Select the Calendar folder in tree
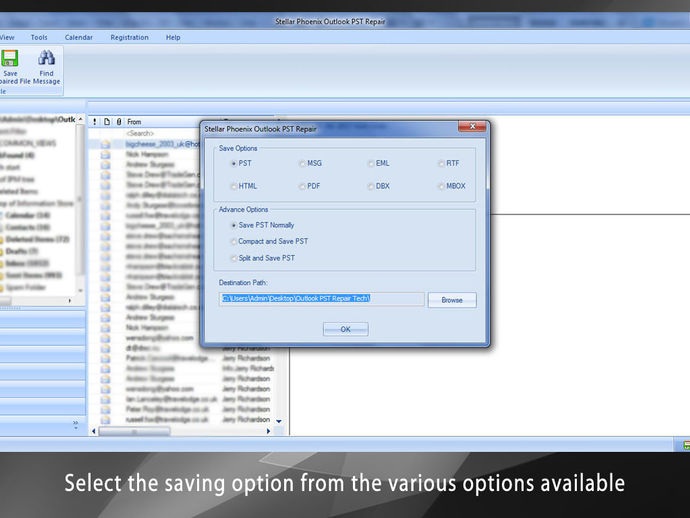The width and height of the screenshot is (690, 518). (x=28, y=215)
